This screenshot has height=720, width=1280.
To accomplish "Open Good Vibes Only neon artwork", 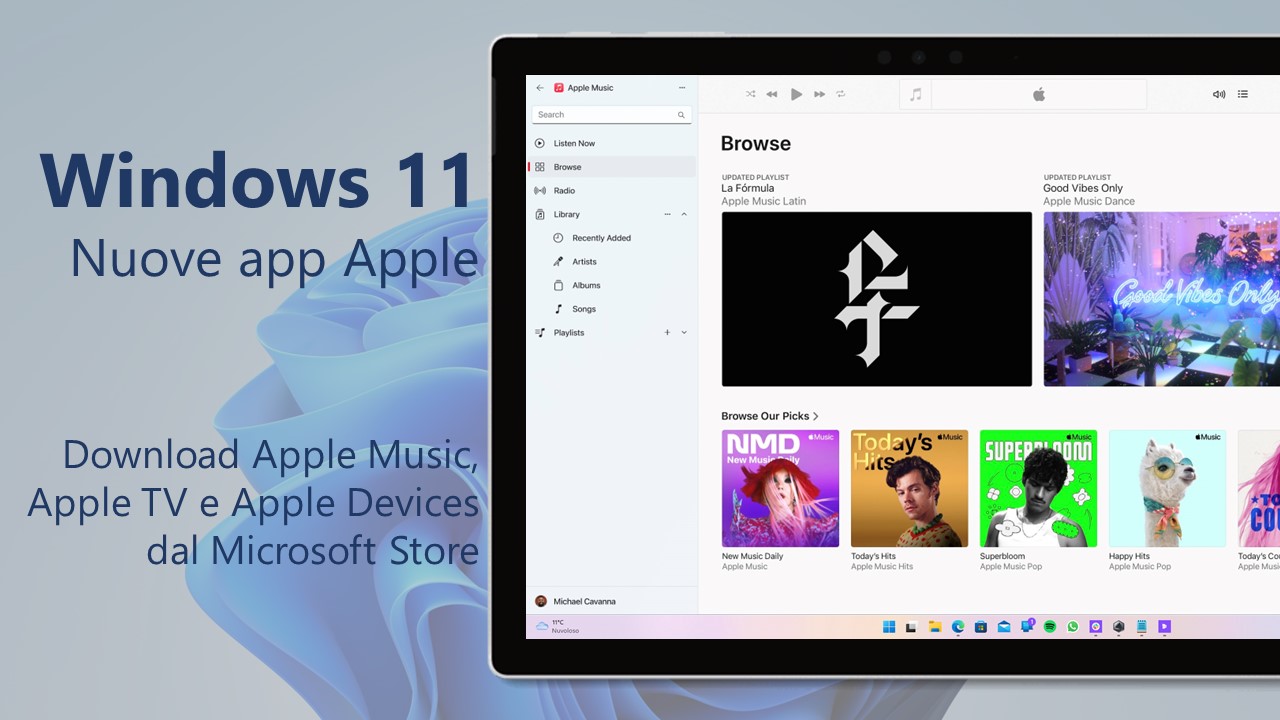I will [1161, 299].
